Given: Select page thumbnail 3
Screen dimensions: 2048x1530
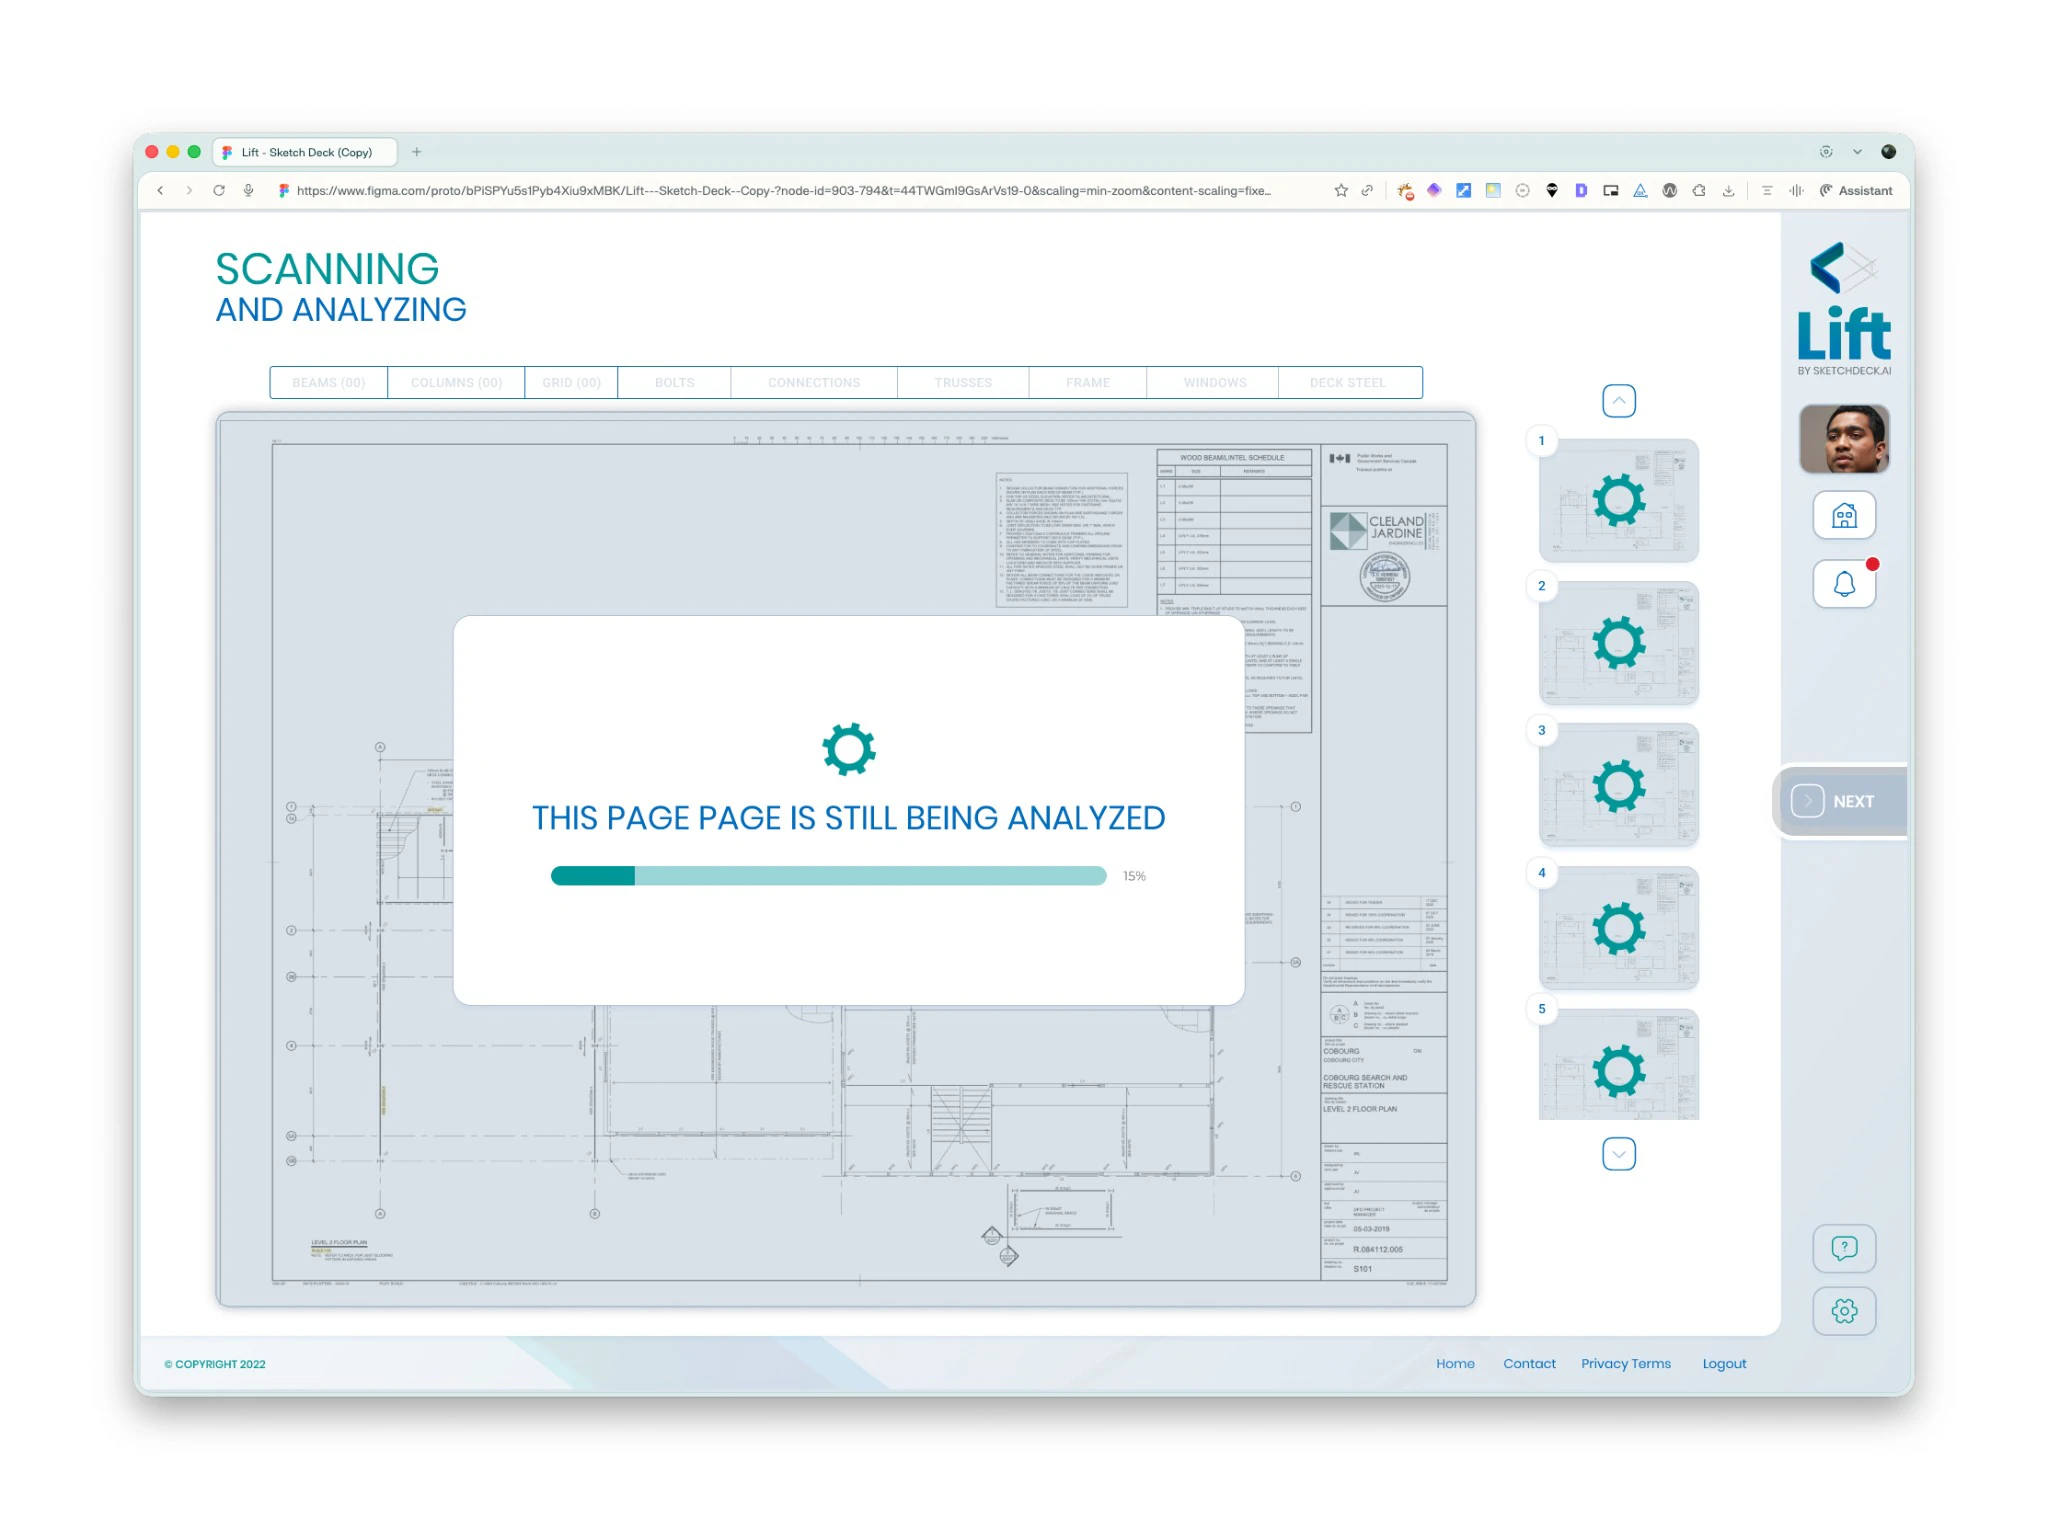Looking at the screenshot, I should pyautogui.click(x=1619, y=785).
